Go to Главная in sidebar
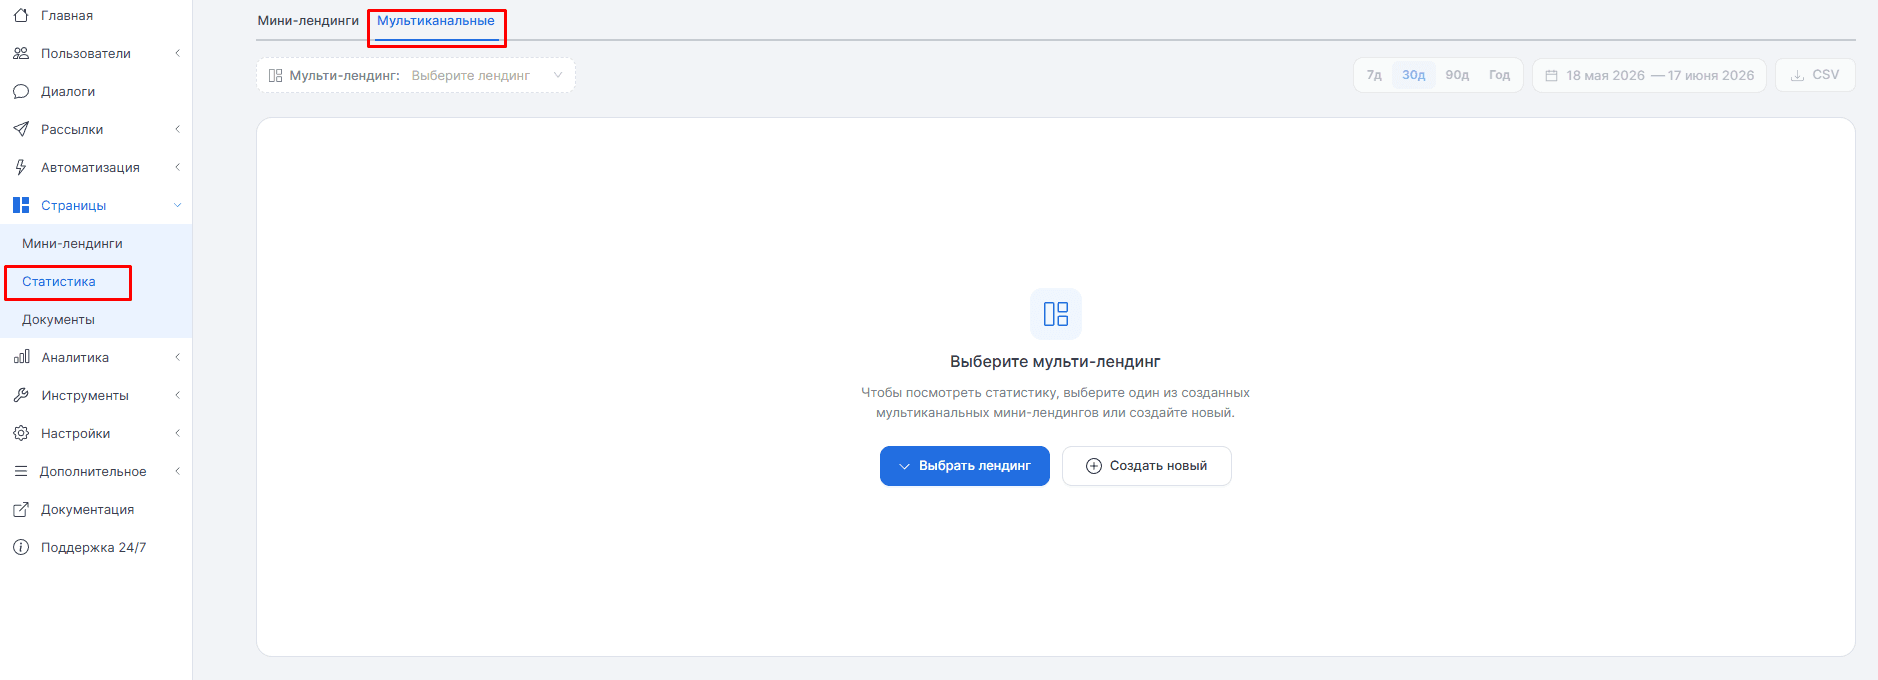This screenshot has height=680, width=1878. click(x=67, y=15)
